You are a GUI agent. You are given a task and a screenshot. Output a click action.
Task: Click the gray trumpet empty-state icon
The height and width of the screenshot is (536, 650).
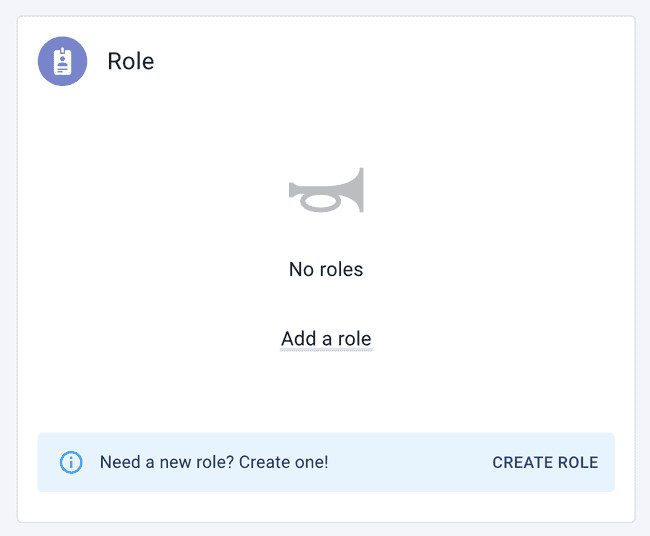click(326, 191)
